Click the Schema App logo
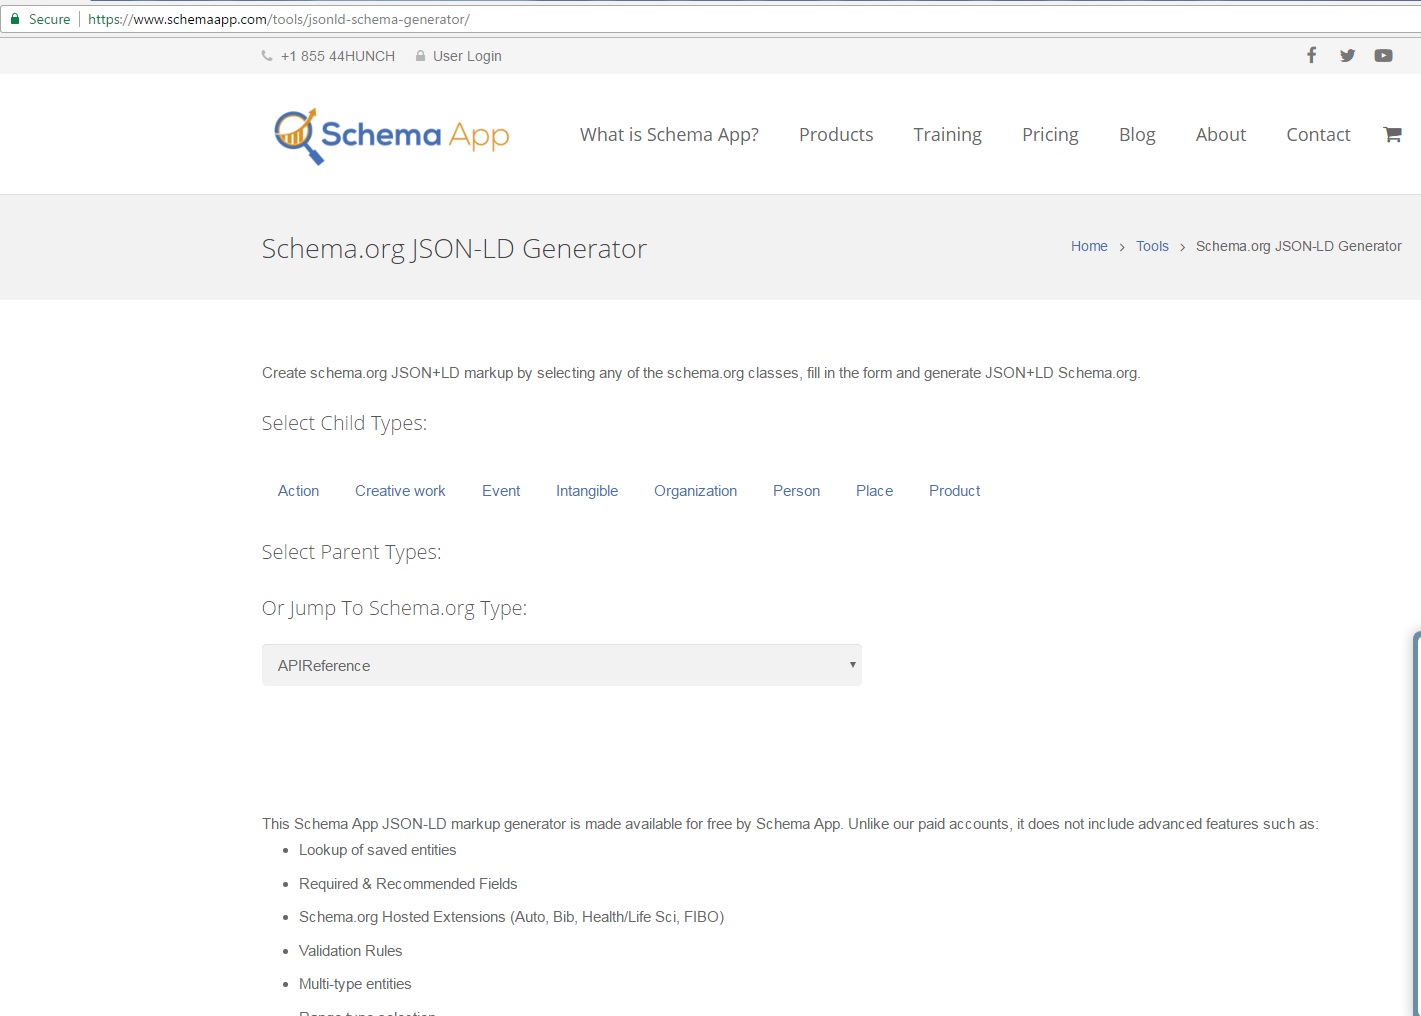Viewport: 1421px width, 1016px height. point(390,134)
